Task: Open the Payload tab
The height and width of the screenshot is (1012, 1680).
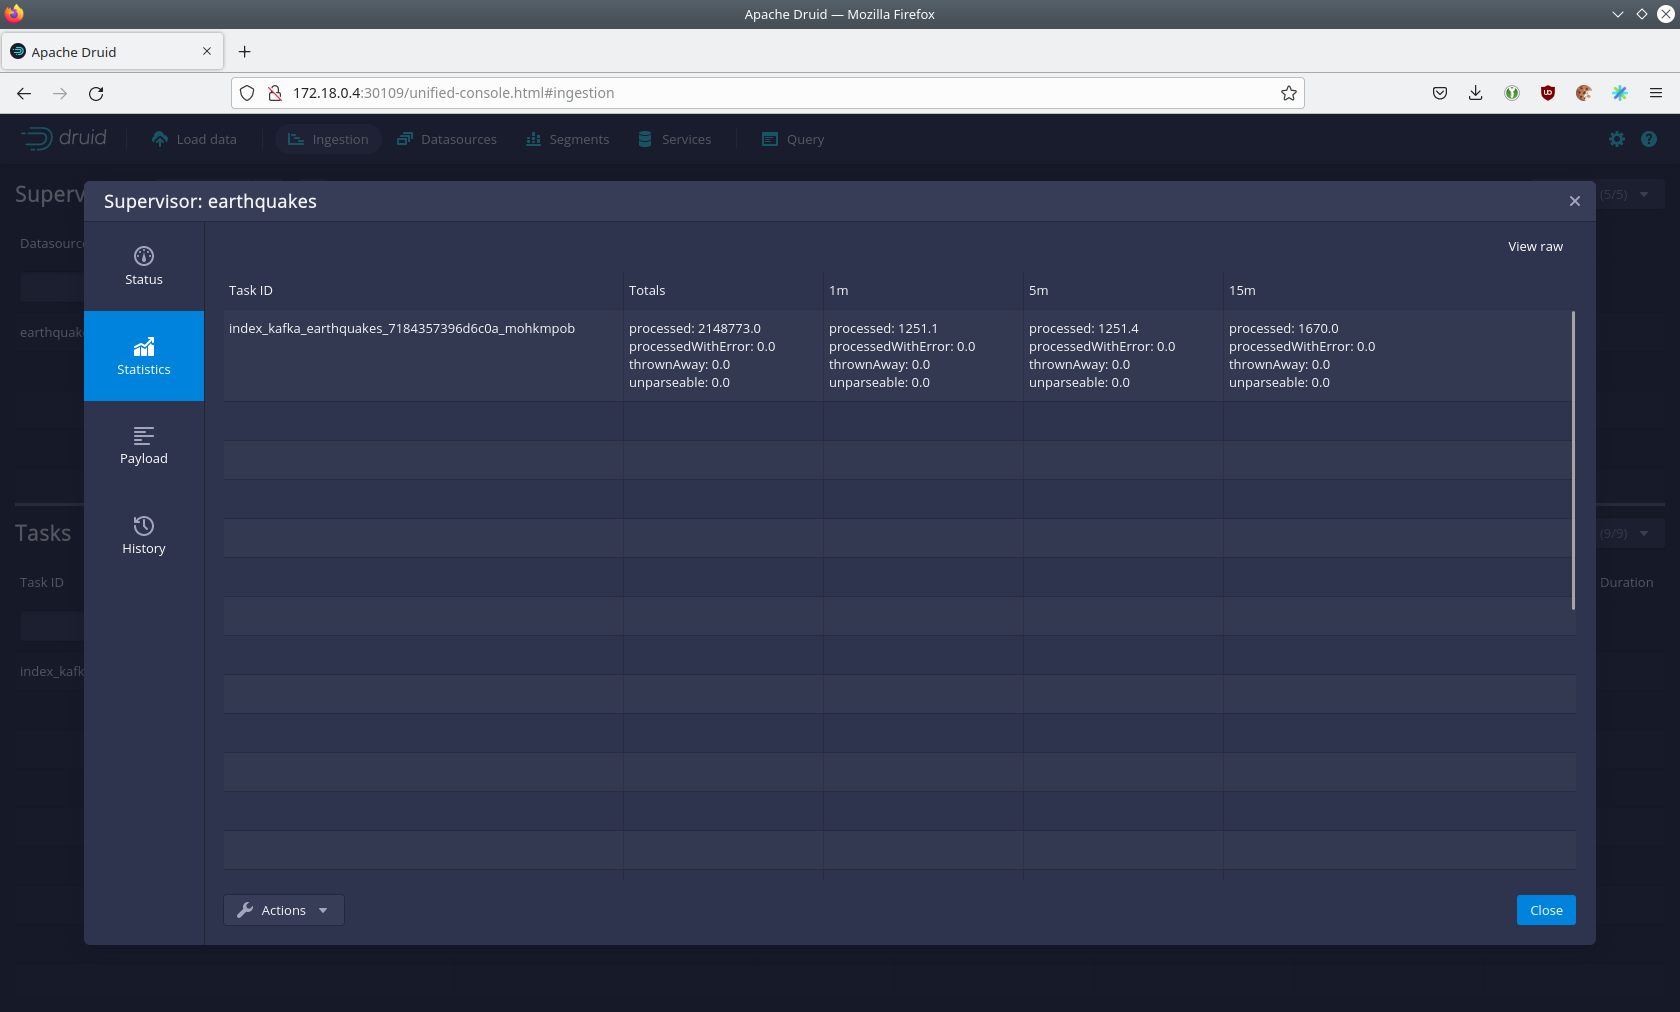Action: click(x=143, y=446)
